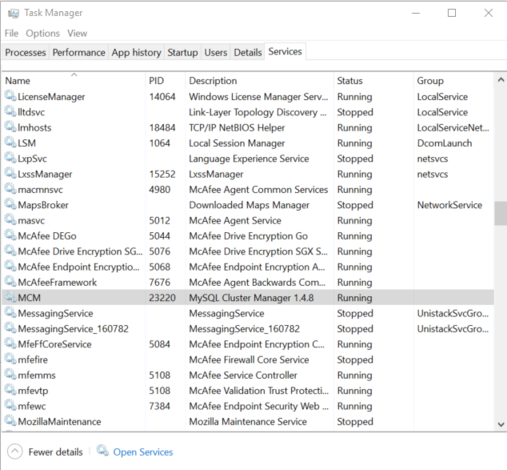The image size is (507, 470).
Task: Sort by the Group column header
Action: click(453, 81)
